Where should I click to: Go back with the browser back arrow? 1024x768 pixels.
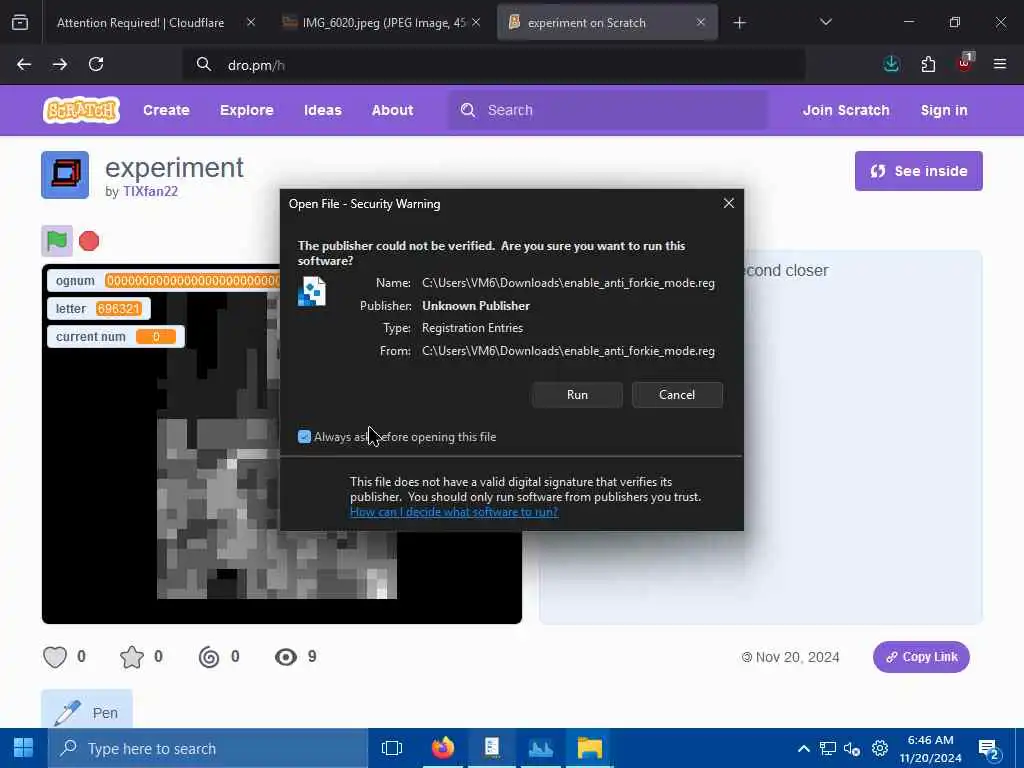(x=24, y=64)
